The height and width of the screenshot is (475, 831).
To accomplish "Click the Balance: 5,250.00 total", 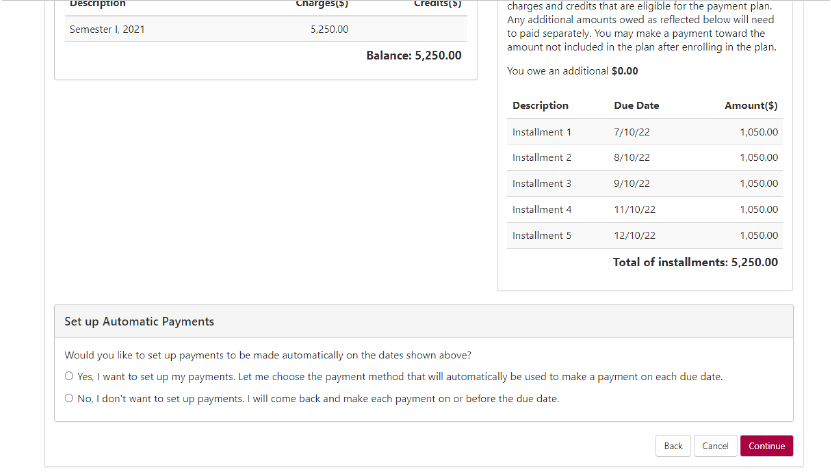I will pos(414,56).
